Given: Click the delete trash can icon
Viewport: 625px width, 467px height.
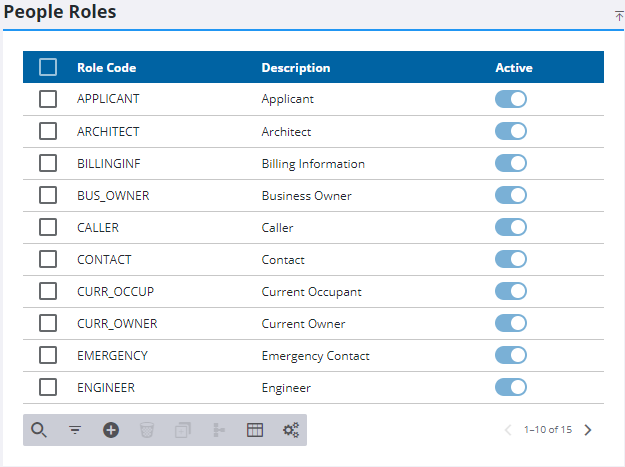Looking at the screenshot, I should (147, 430).
